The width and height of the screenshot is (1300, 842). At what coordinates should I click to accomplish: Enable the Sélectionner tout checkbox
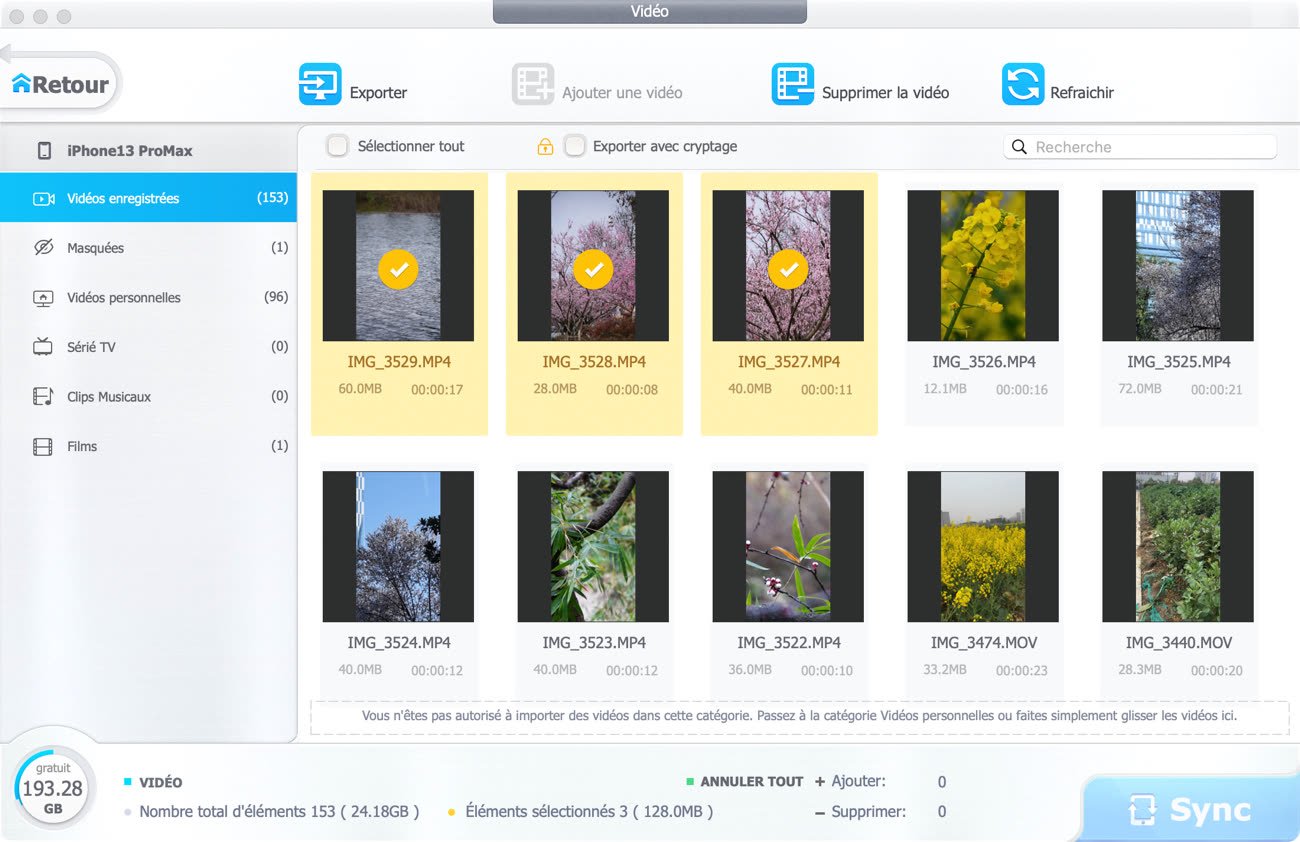[338, 146]
